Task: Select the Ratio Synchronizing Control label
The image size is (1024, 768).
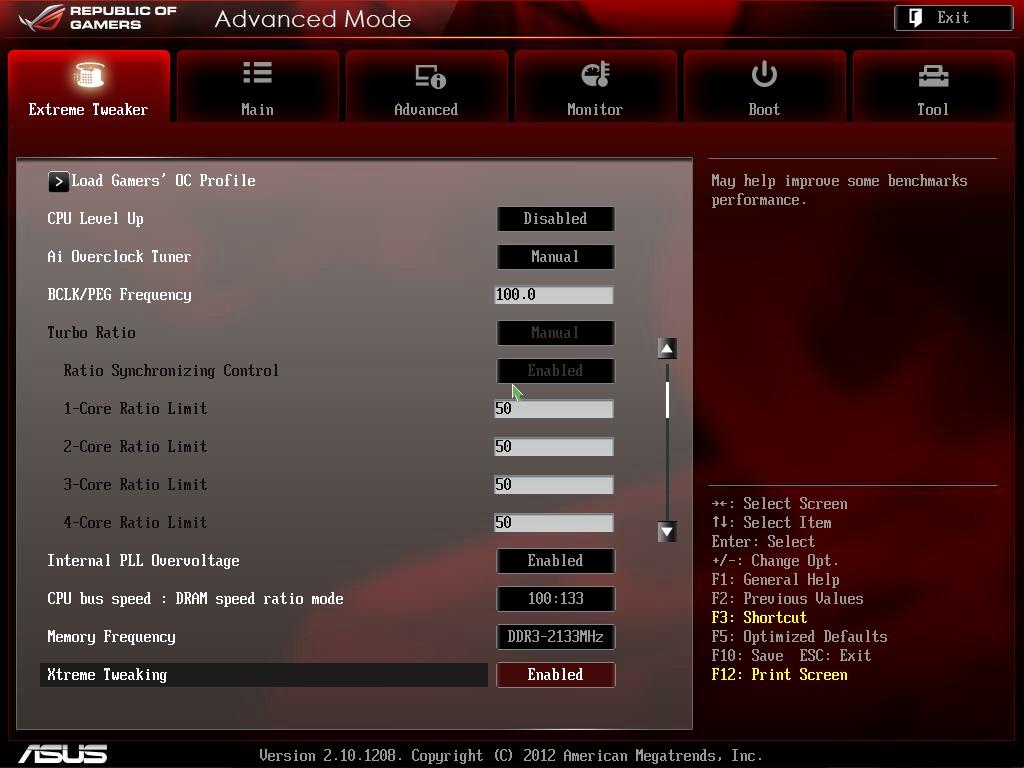Action: (171, 371)
